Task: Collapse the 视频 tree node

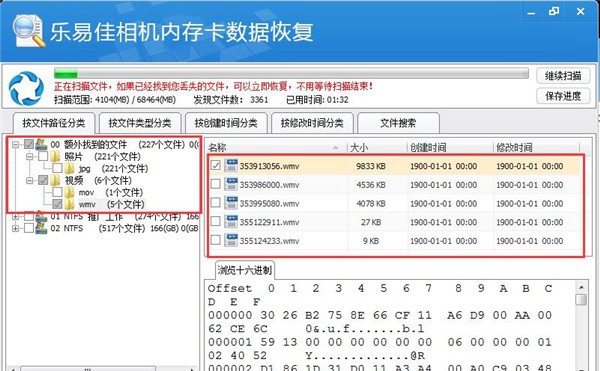Action: coord(29,180)
